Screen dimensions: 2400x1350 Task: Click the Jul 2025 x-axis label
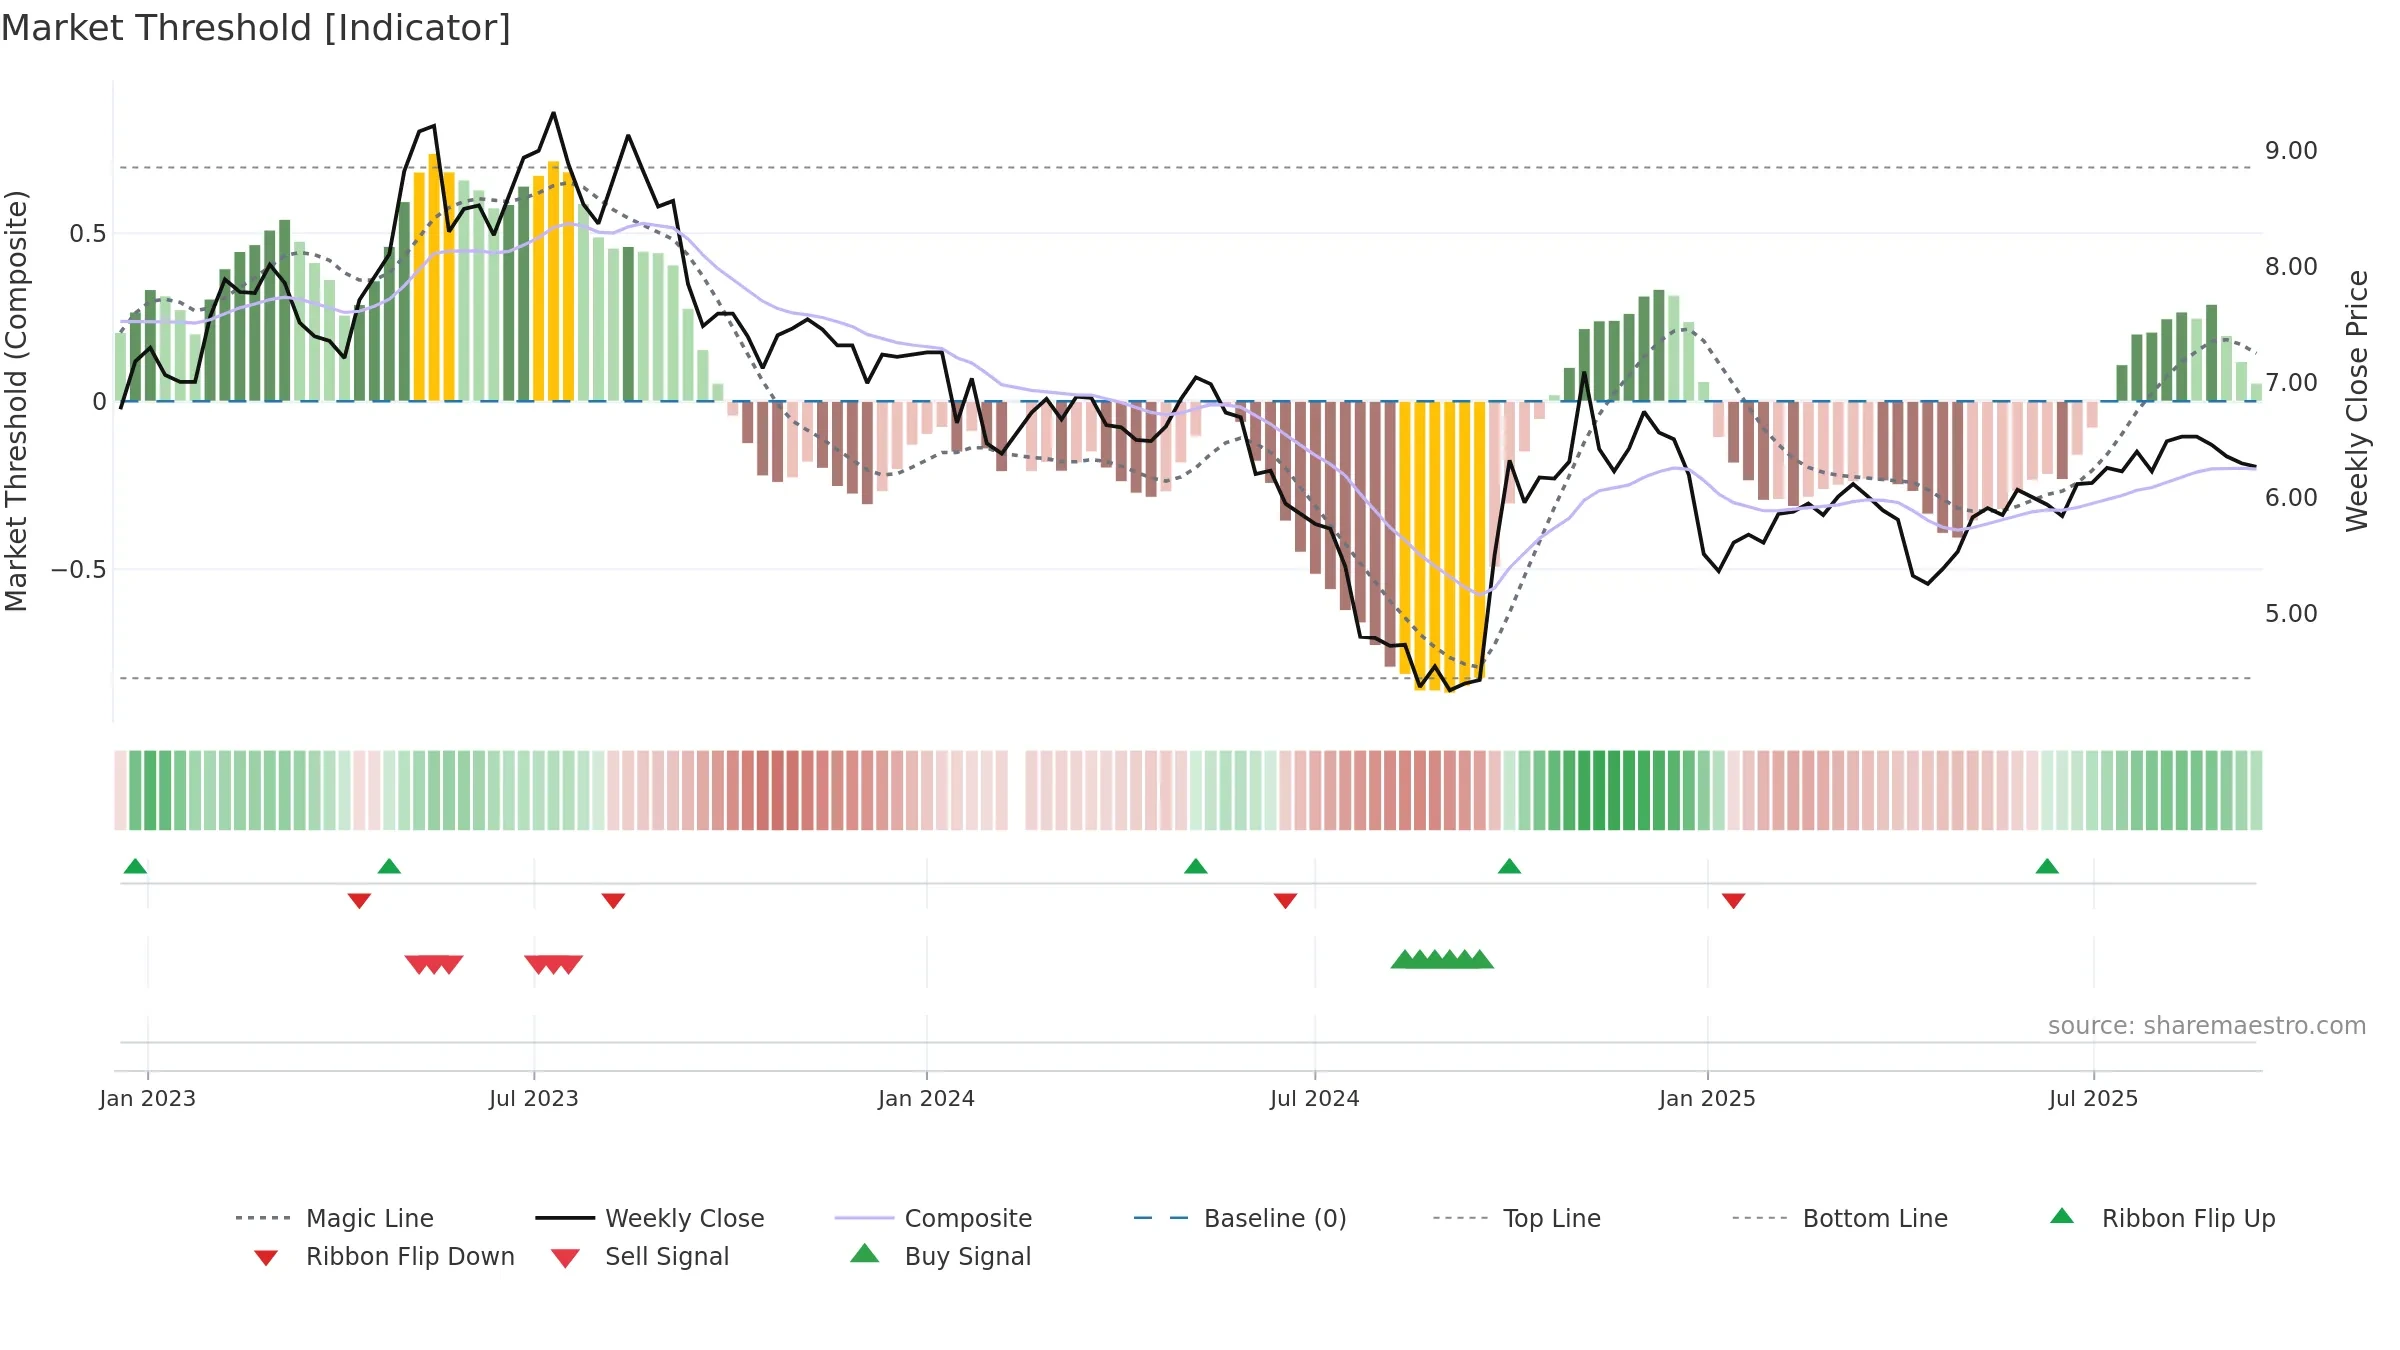tap(2093, 1098)
